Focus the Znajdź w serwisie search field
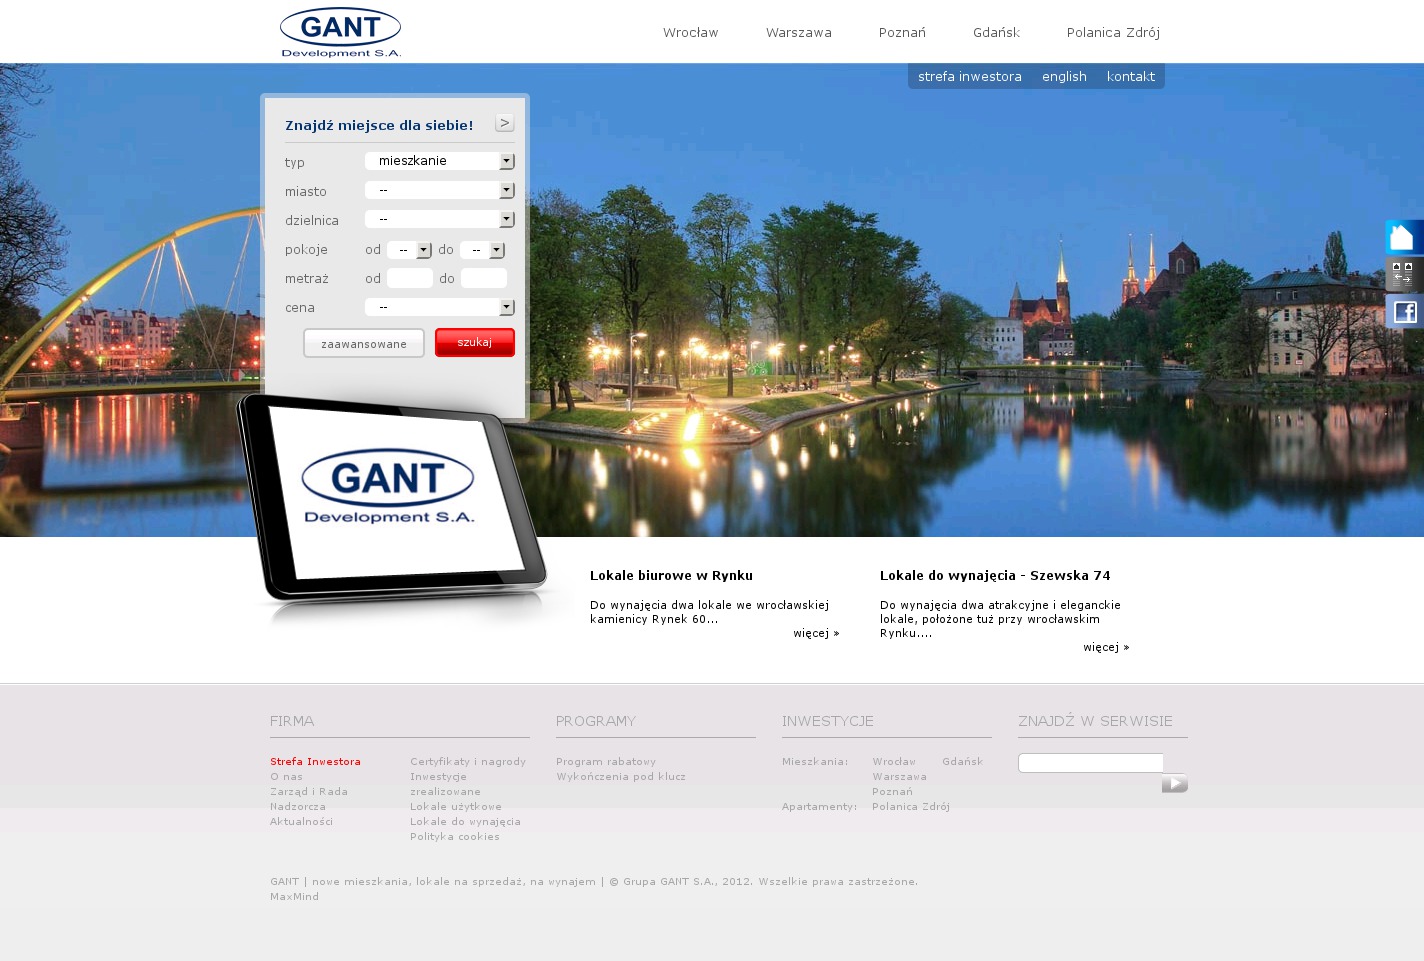 coord(1090,763)
